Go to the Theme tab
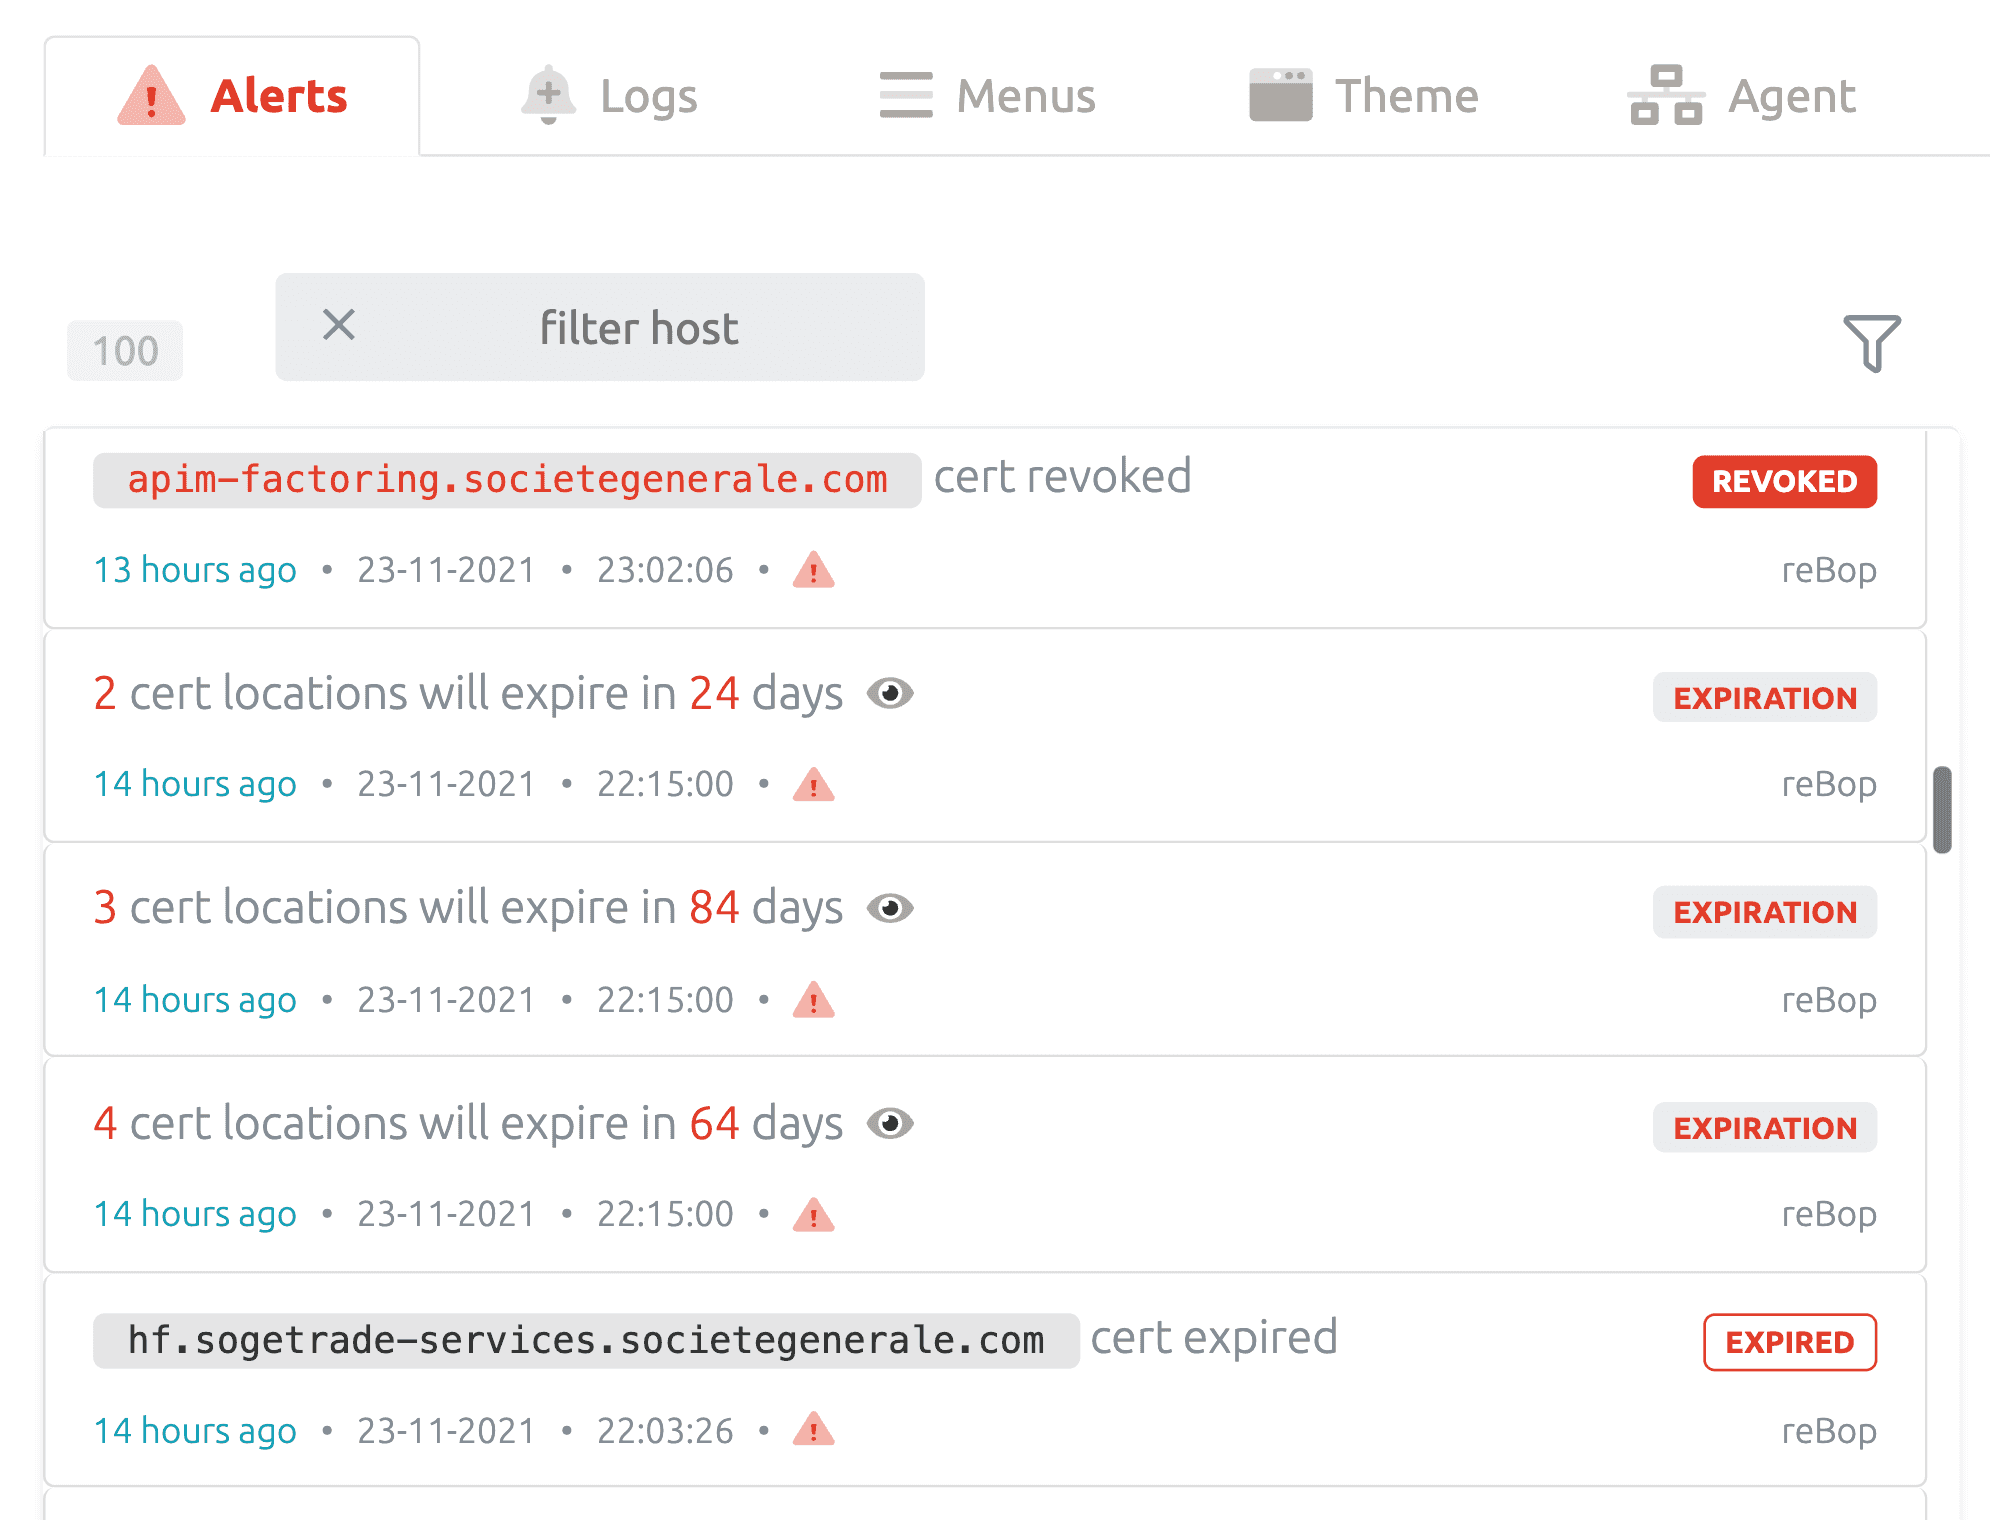This screenshot has width=1990, height=1520. pos(1364,96)
